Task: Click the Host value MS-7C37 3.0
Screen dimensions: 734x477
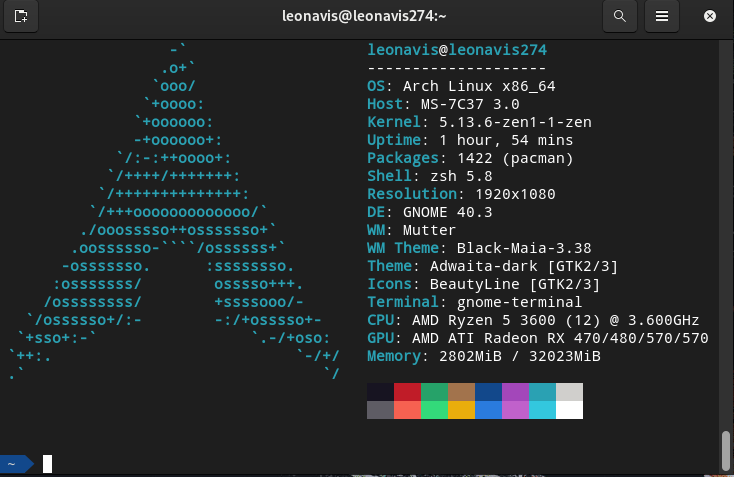Action: [470, 104]
